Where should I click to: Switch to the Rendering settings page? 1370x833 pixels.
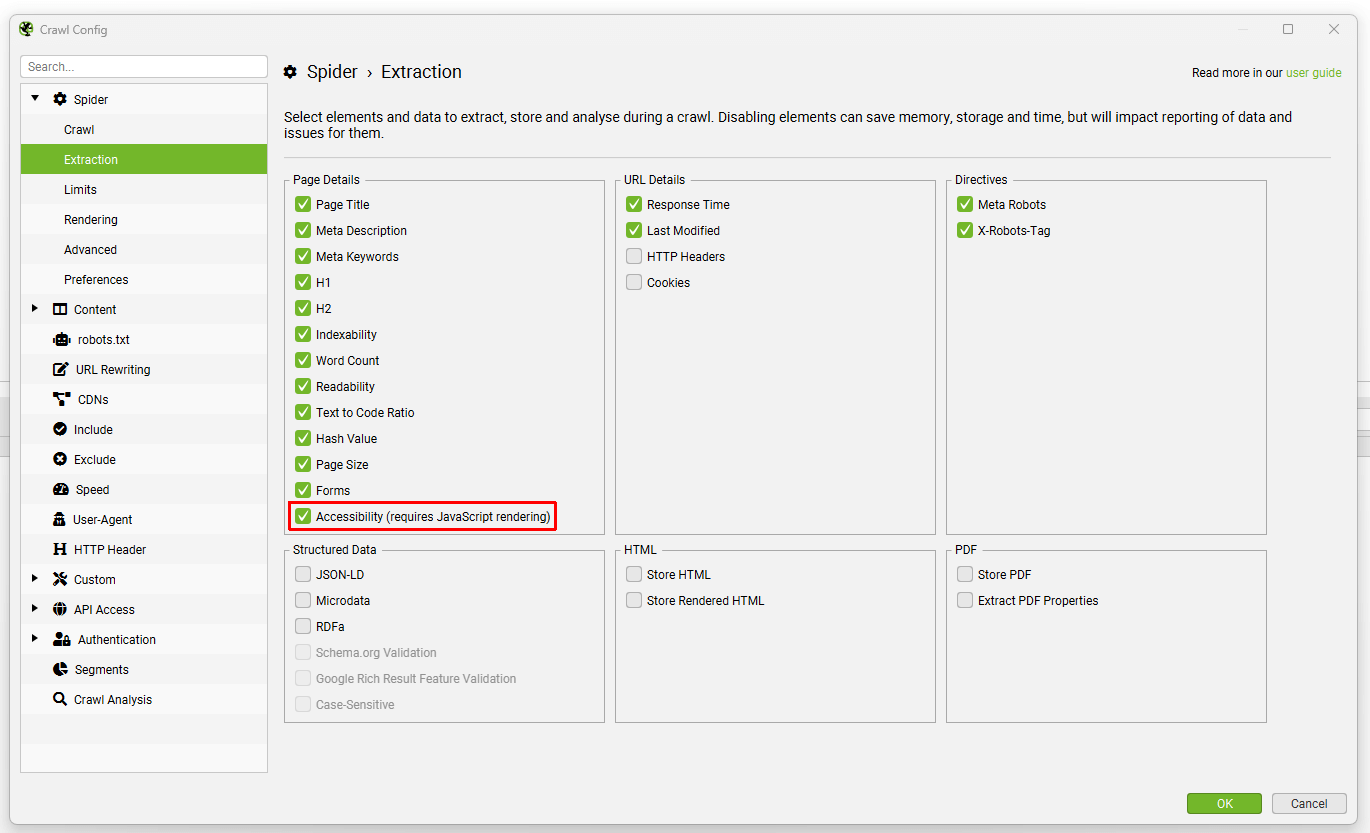coord(92,219)
